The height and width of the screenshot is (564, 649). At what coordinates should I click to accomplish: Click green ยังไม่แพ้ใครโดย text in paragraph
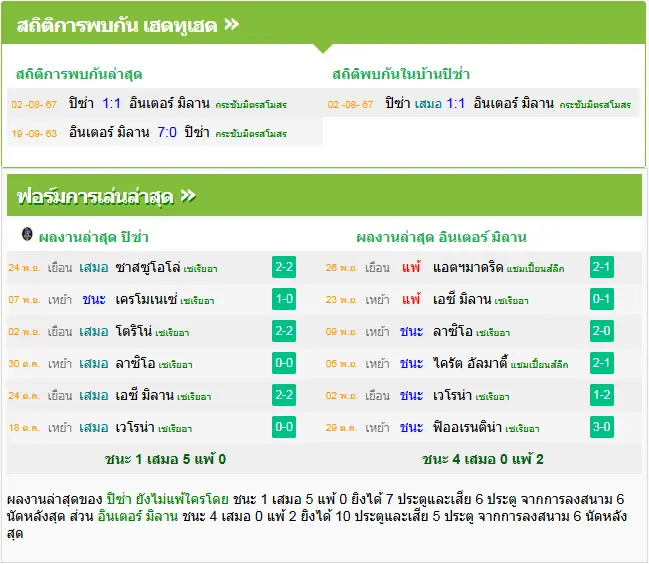[x=182, y=499]
